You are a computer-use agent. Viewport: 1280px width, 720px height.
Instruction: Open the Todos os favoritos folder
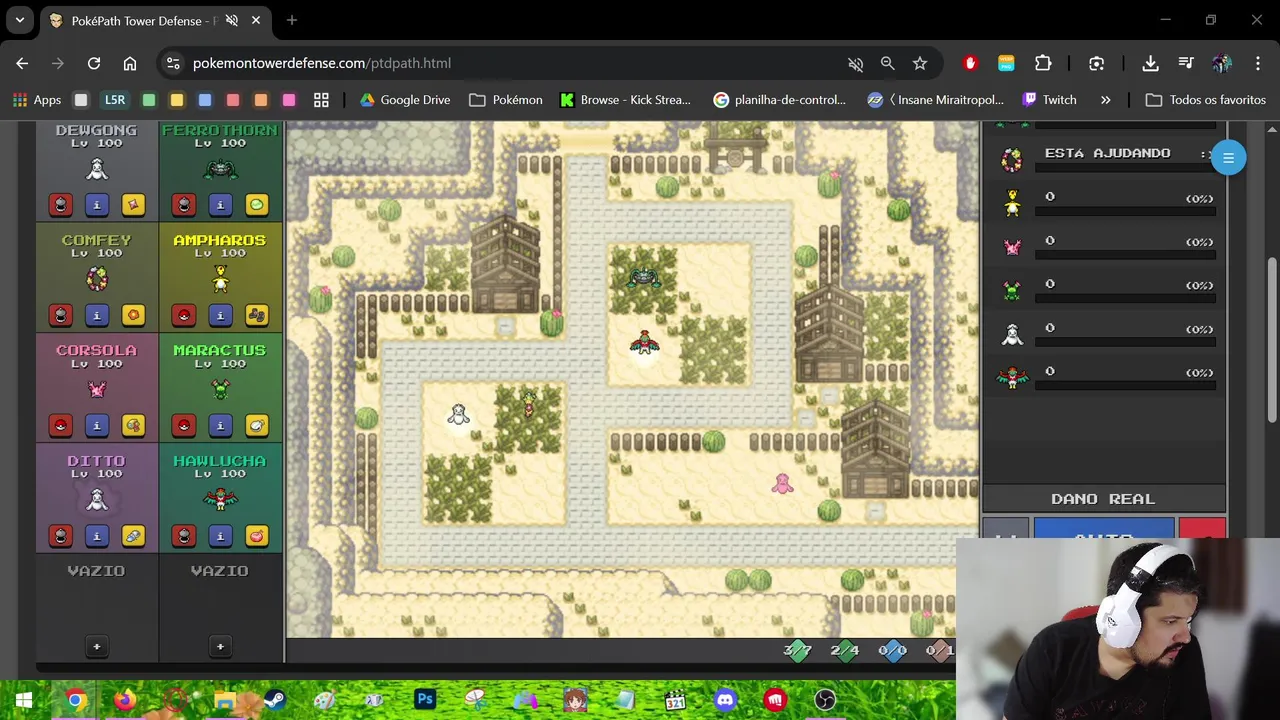click(x=1206, y=100)
